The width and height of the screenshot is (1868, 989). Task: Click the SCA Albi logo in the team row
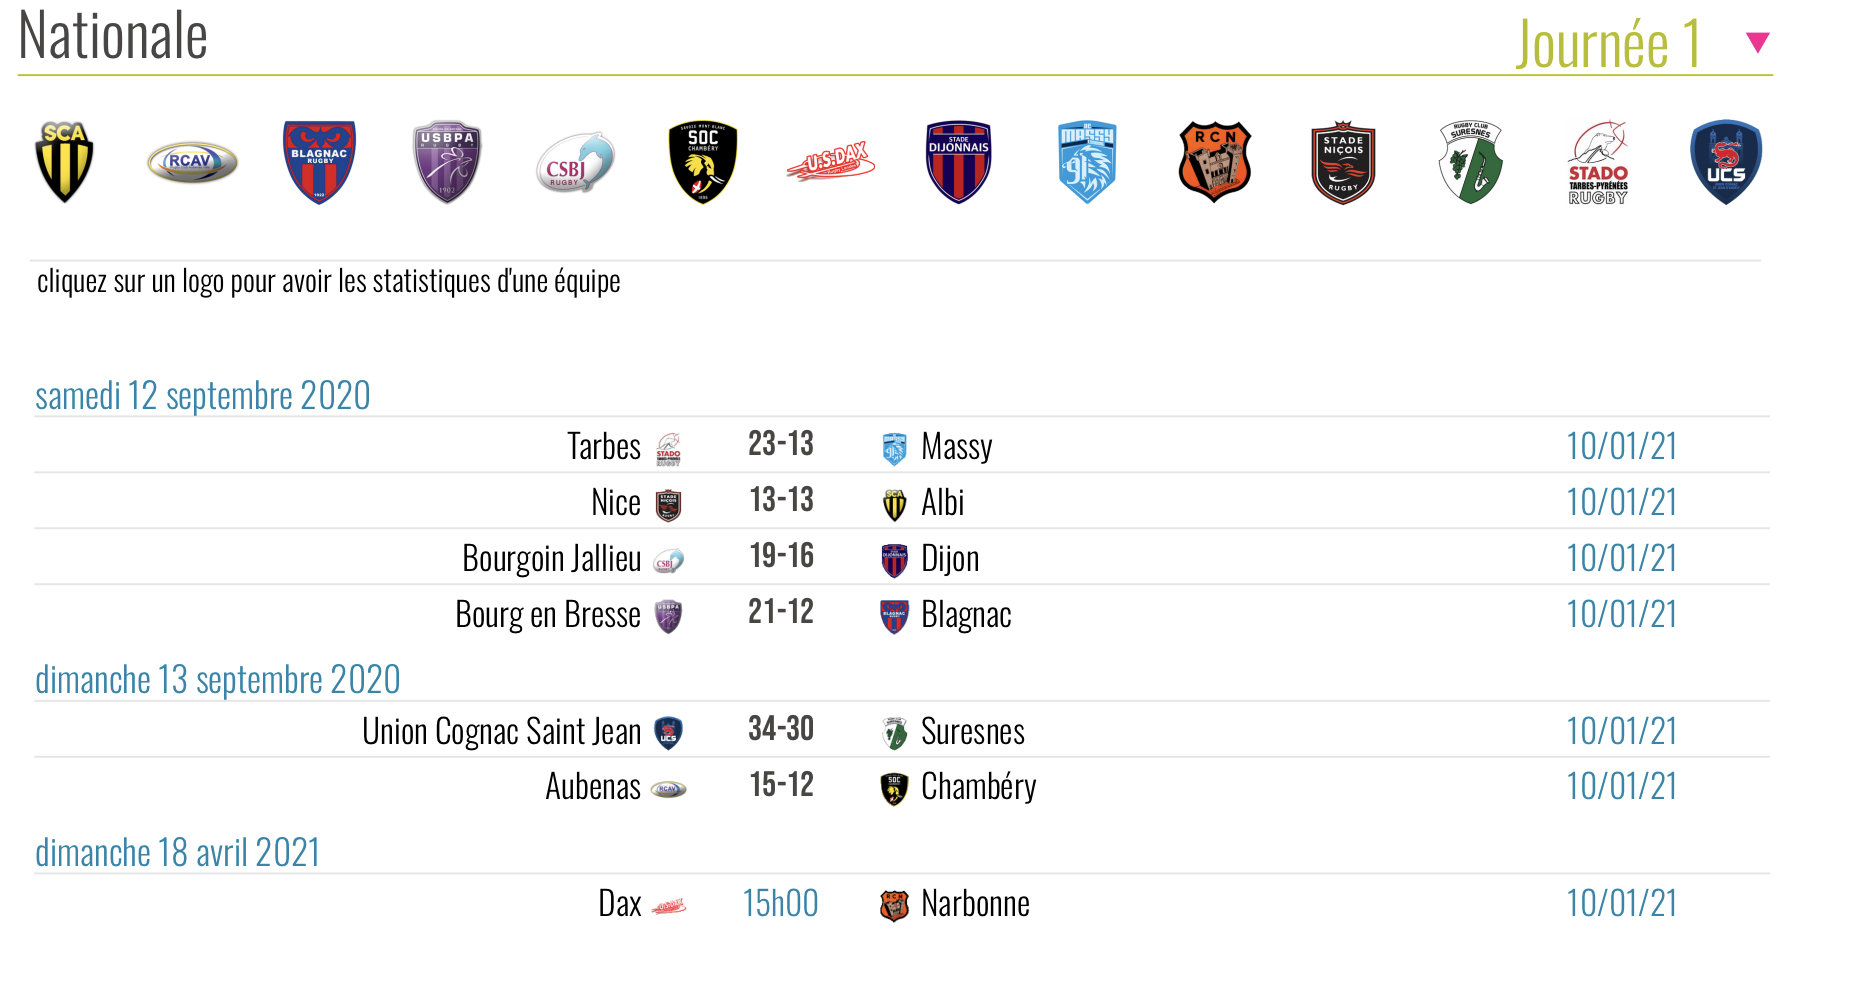[x=64, y=161]
